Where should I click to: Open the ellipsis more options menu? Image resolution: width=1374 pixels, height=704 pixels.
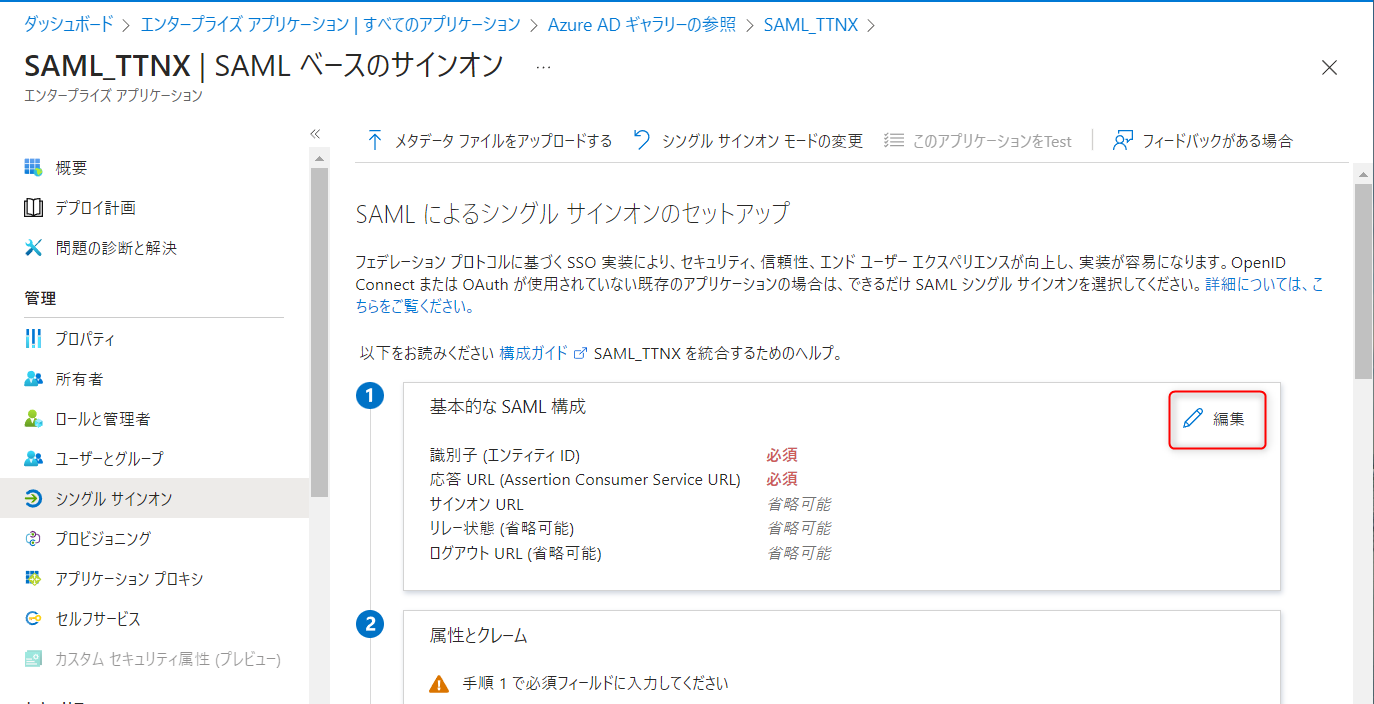click(543, 67)
